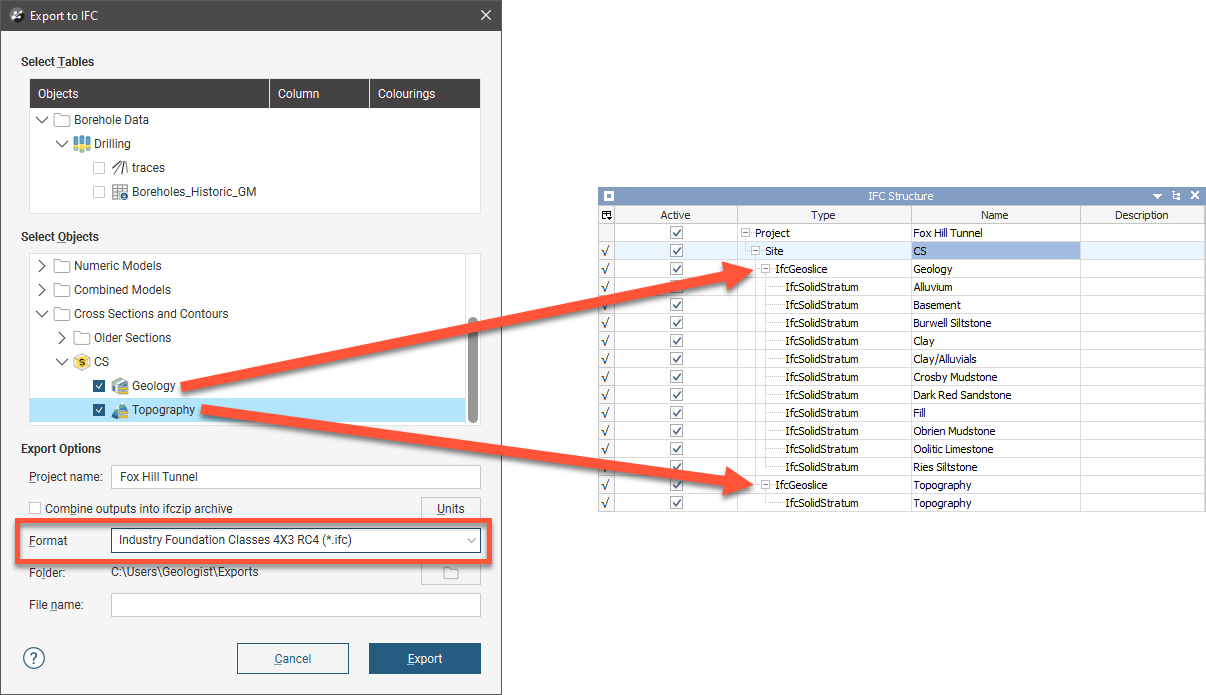1206x695 pixels.
Task: Click the IFC Structure column chooser icon
Action: click(607, 215)
